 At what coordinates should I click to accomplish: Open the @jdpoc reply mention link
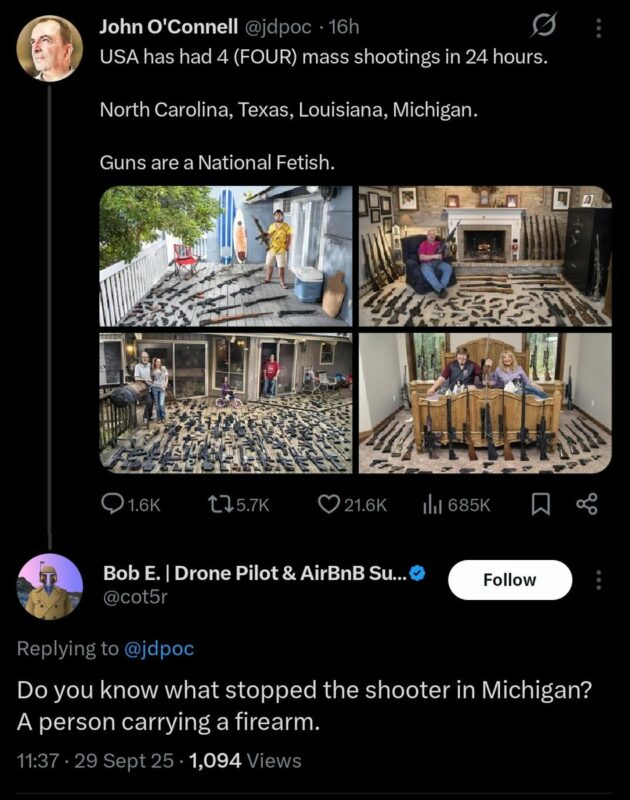(x=158, y=649)
